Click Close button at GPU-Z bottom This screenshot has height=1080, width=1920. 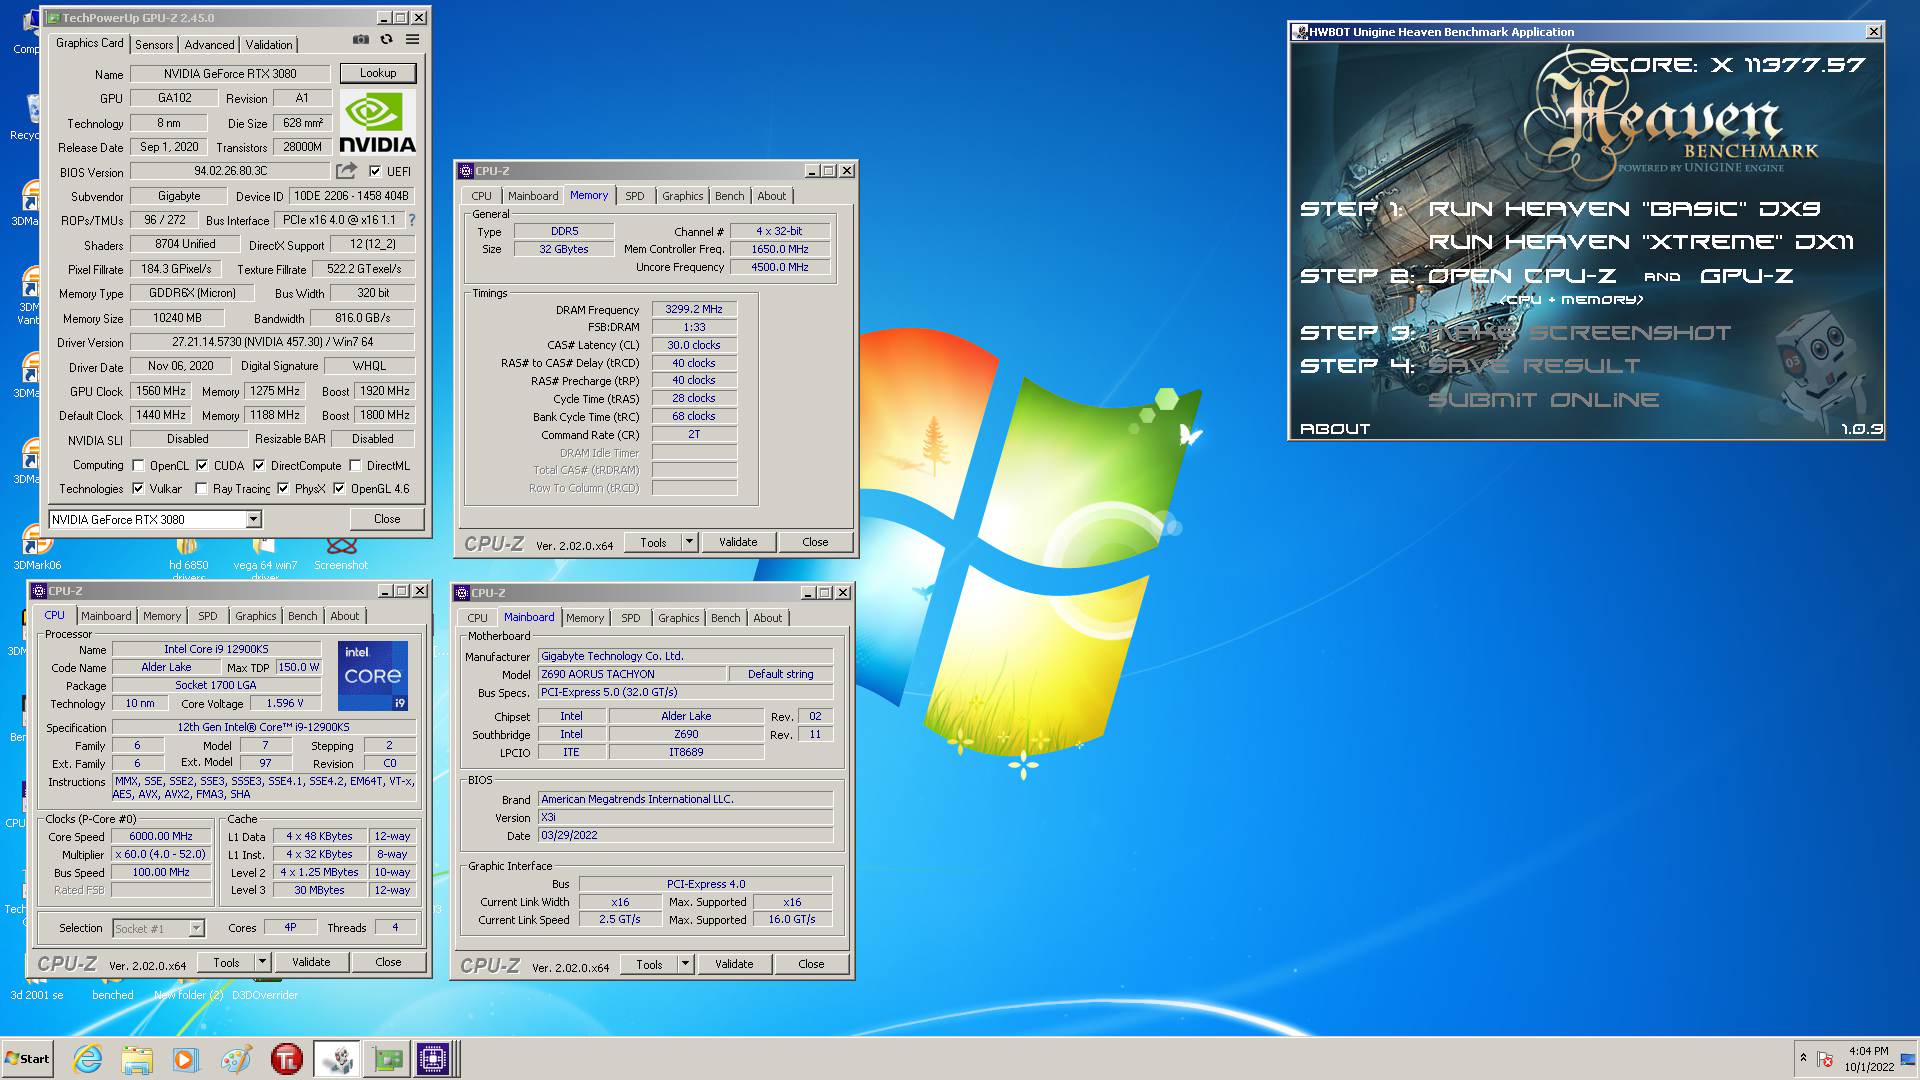[x=387, y=519]
